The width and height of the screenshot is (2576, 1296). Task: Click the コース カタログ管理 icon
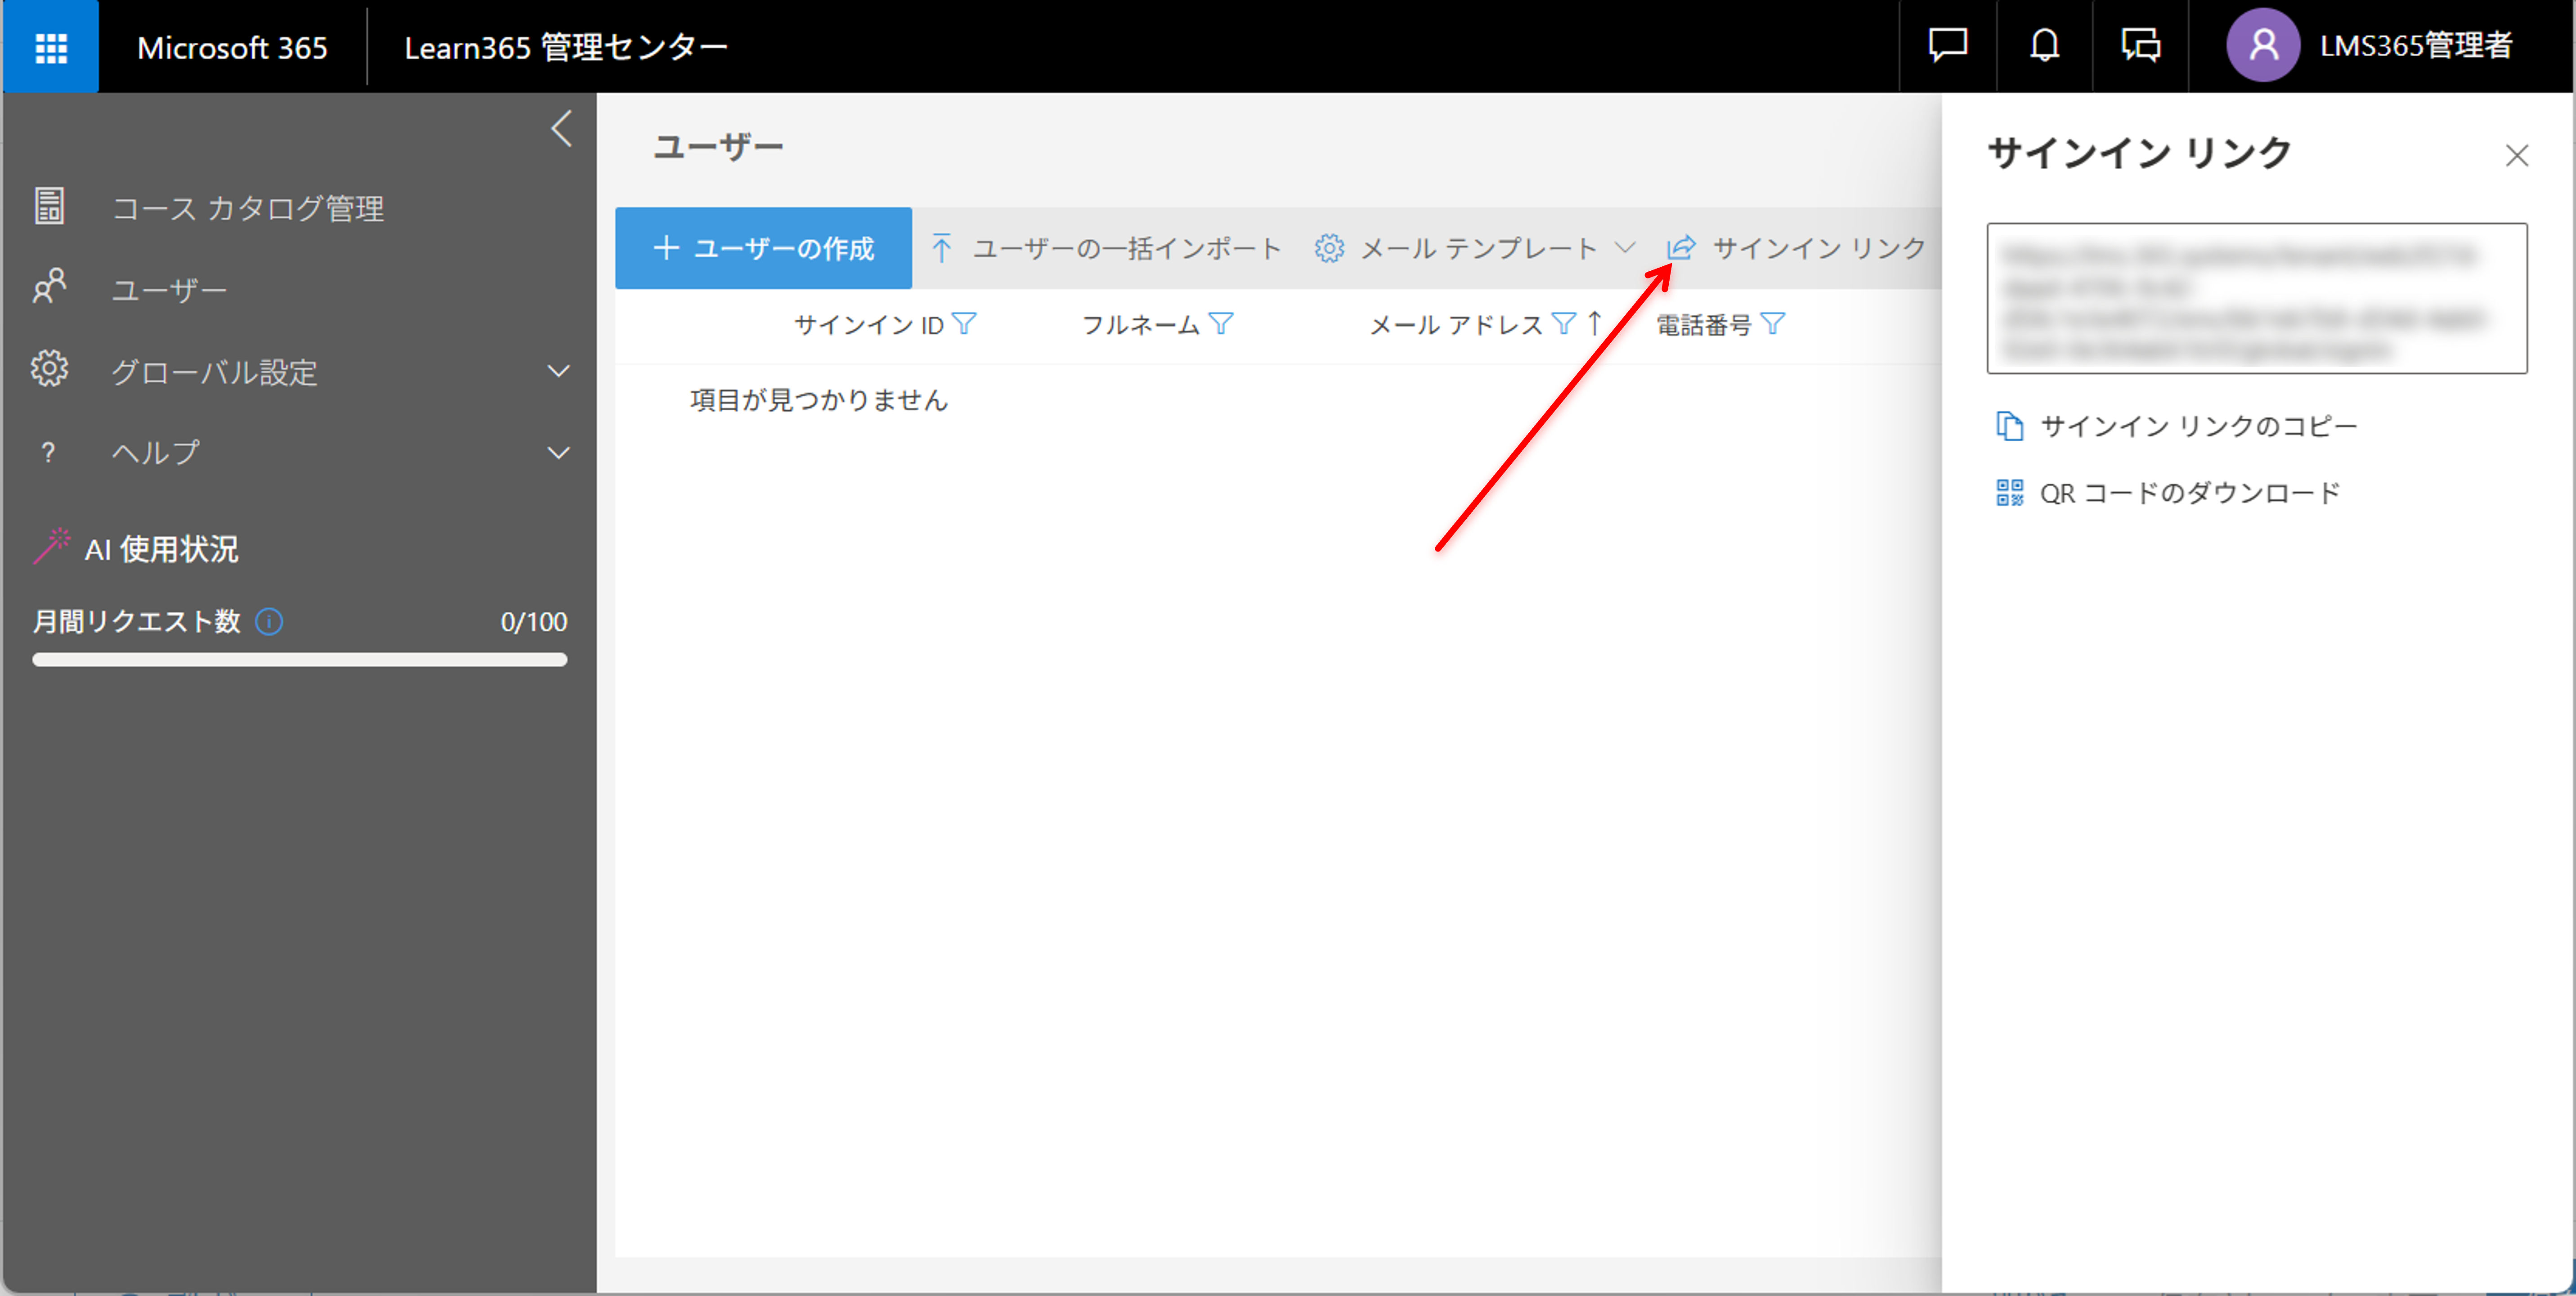click(x=49, y=207)
